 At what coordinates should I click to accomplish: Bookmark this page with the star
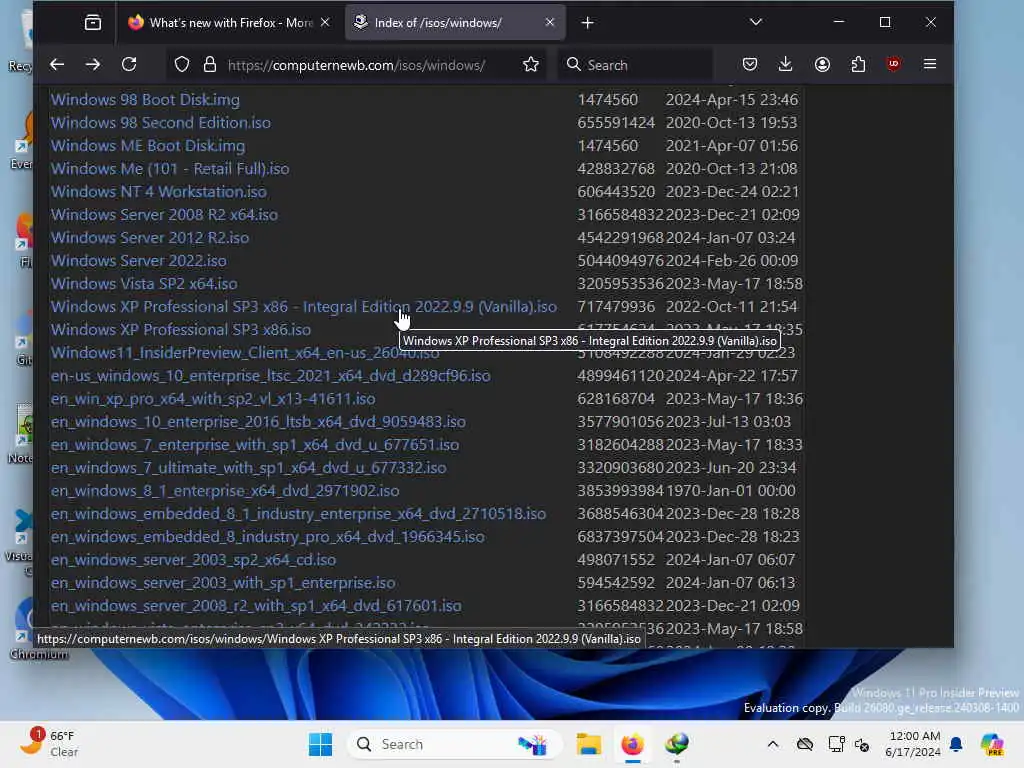[531, 64]
